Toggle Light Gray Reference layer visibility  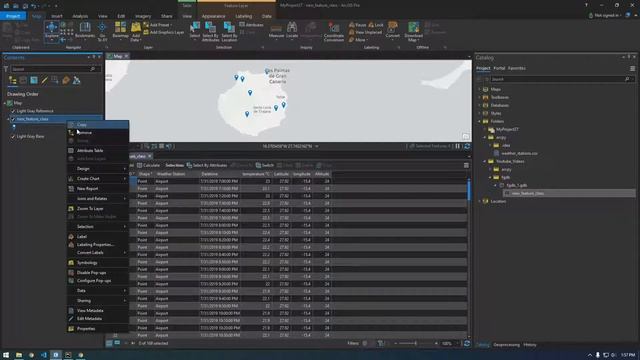(x=13, y=111)
